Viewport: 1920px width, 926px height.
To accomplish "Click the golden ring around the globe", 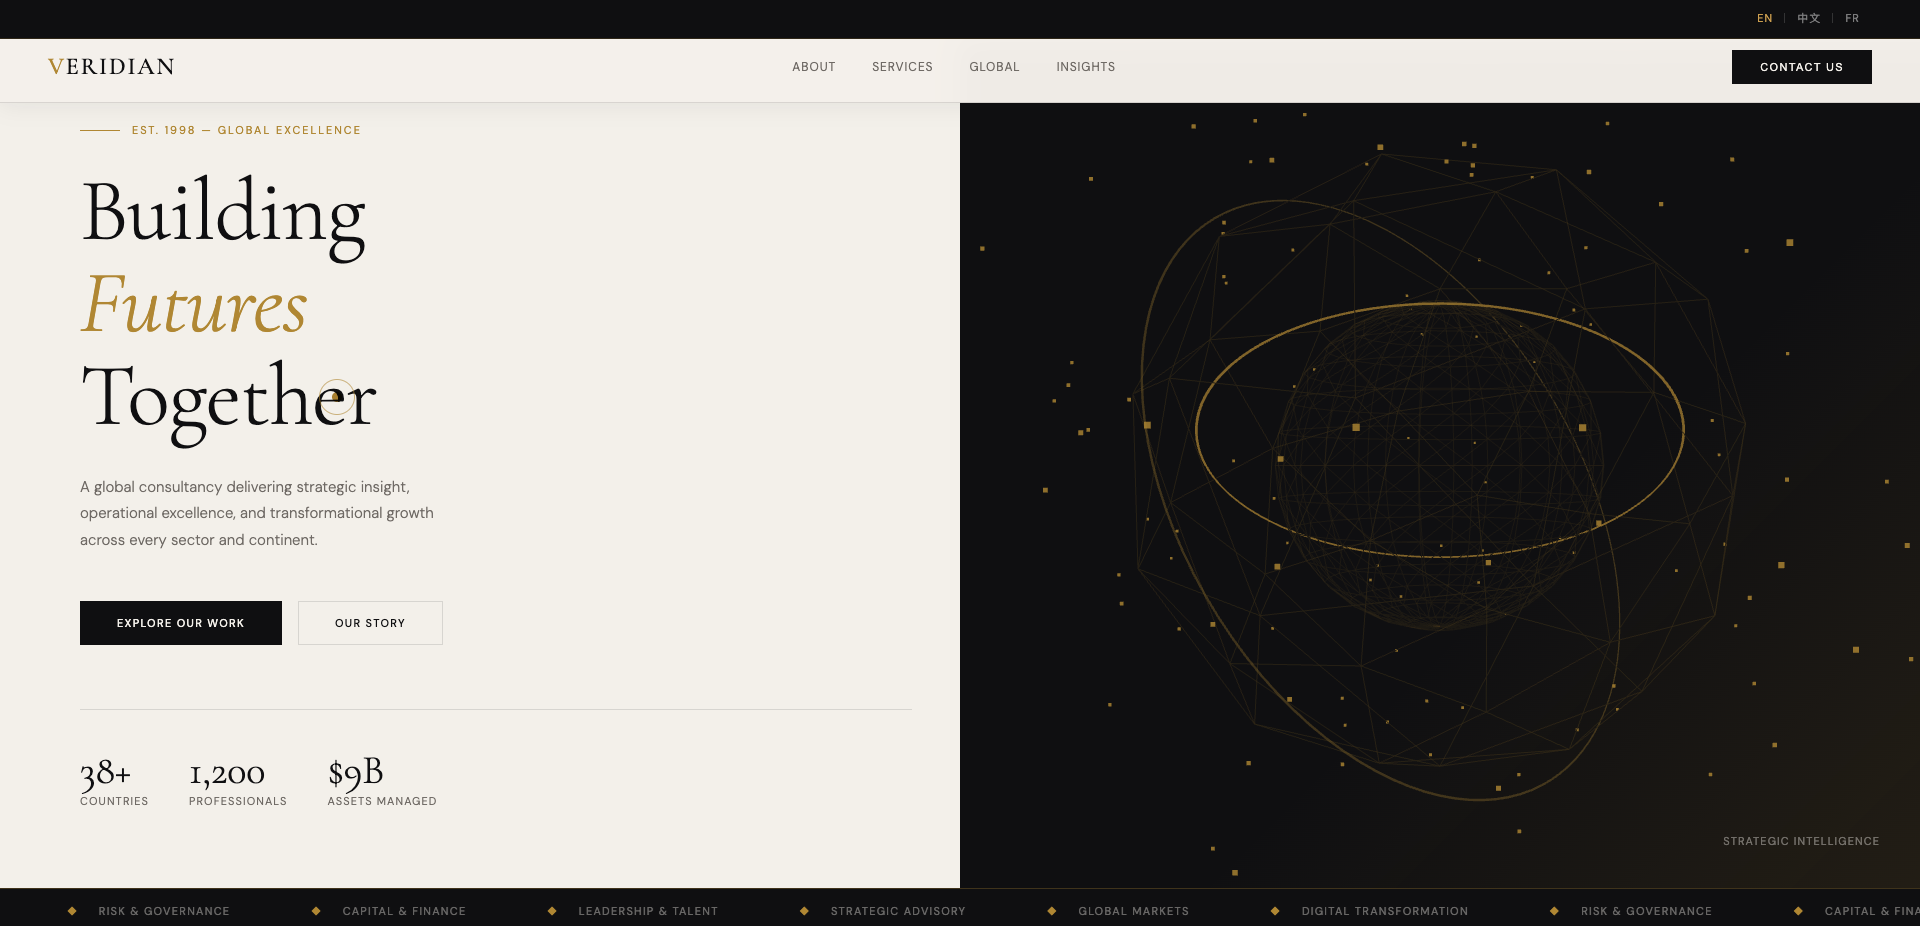I will point(1440,304).
